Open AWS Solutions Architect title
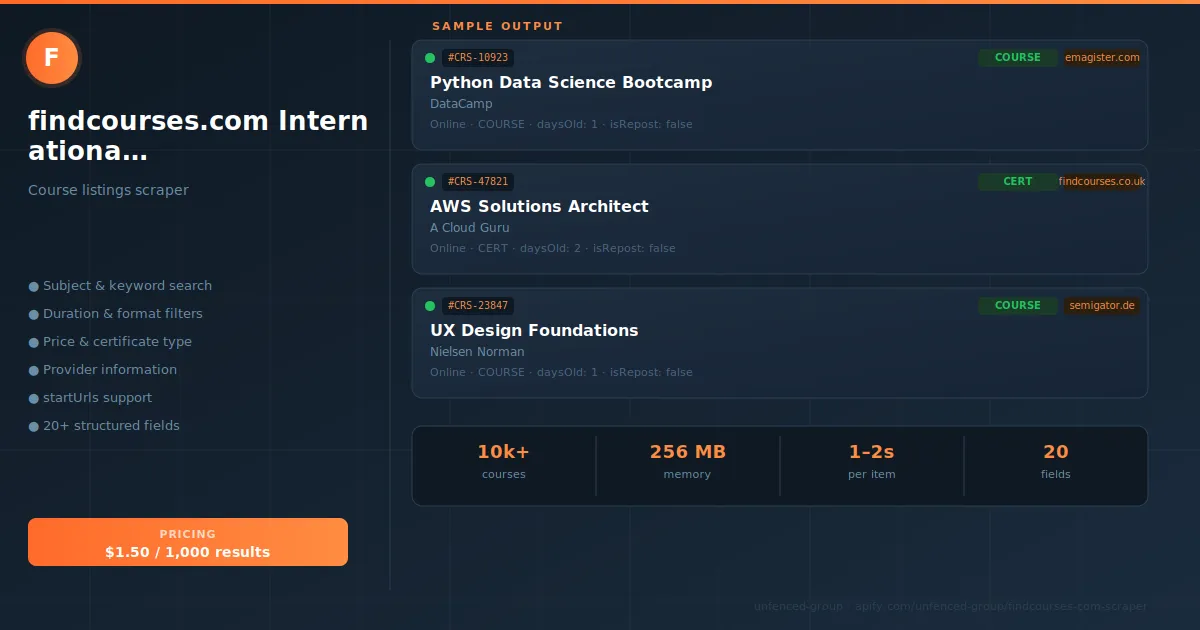1200x630 pixels. click(539, 206)
